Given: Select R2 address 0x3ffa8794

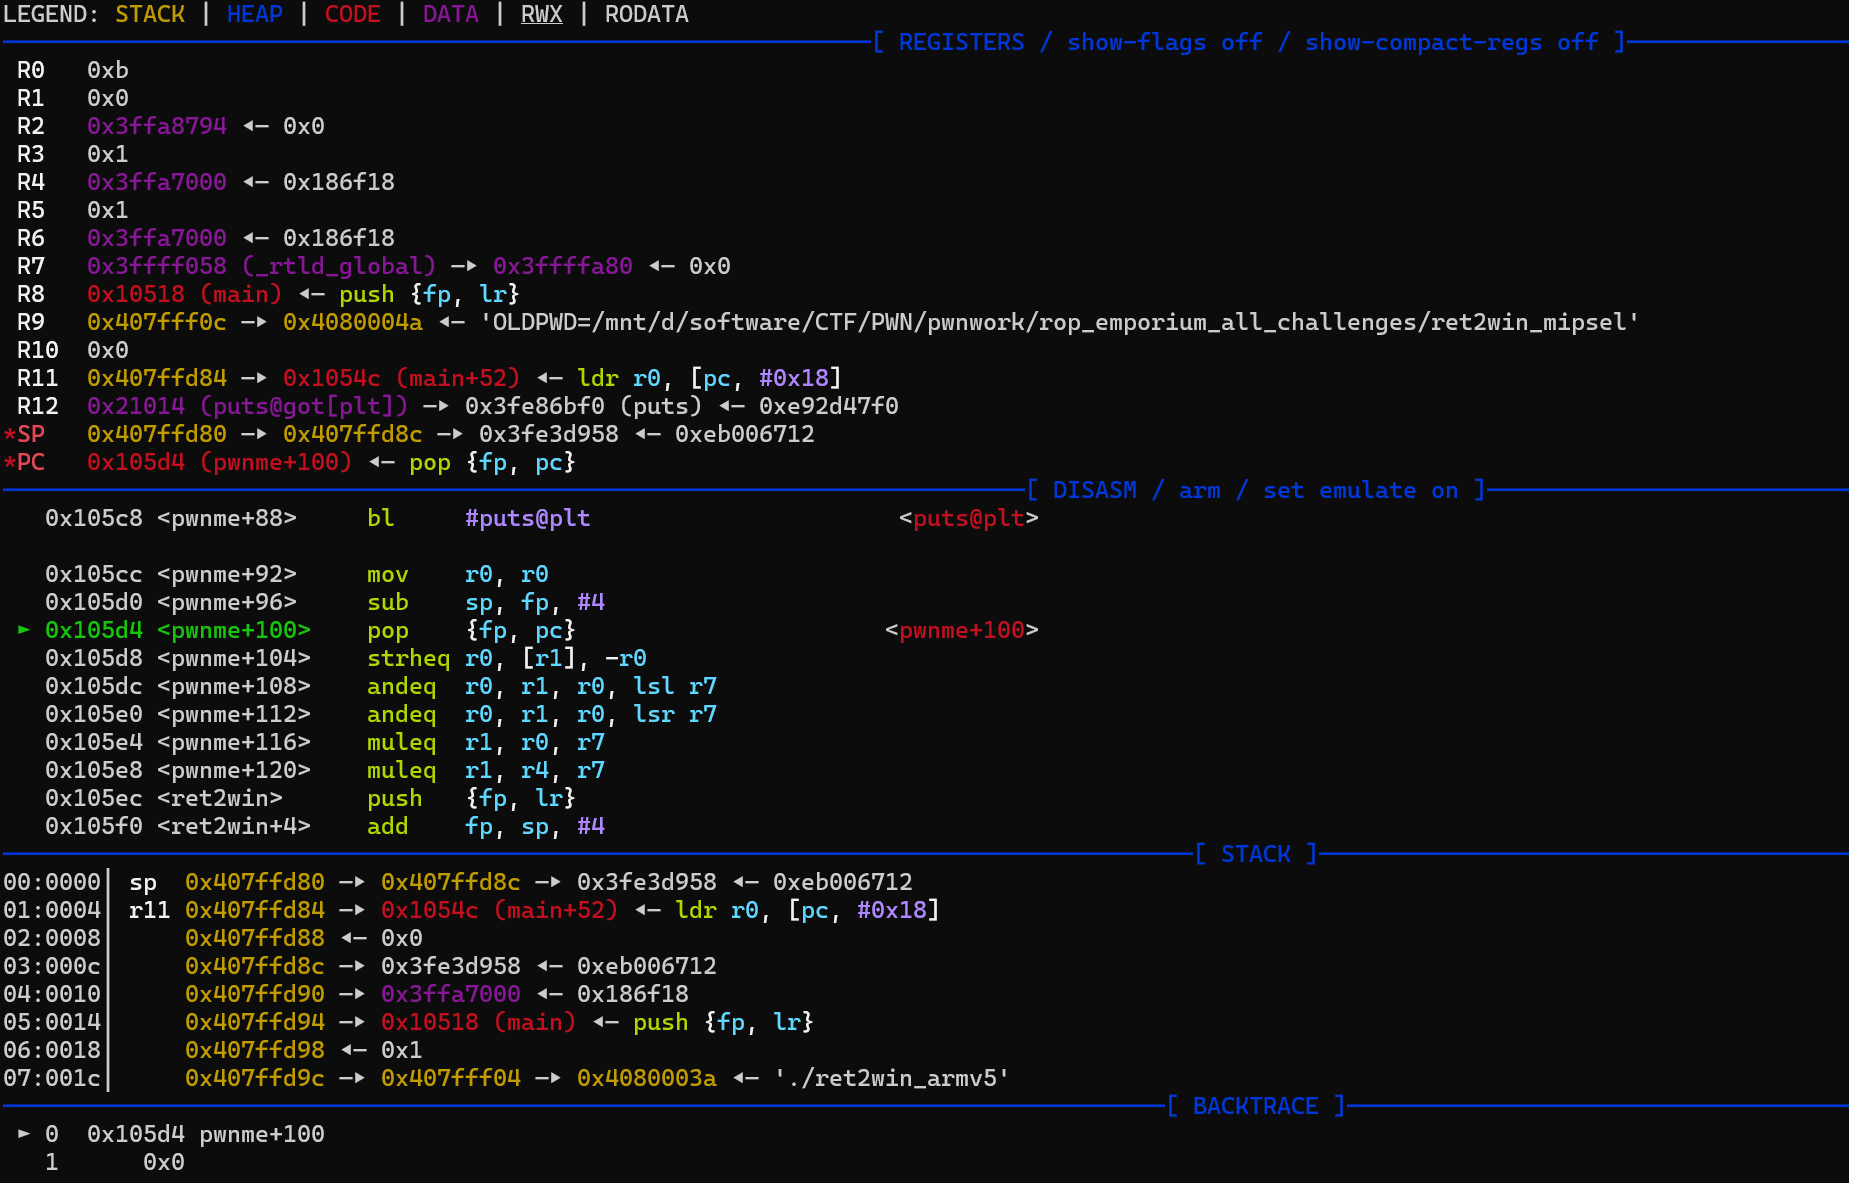Looking at the screenshot, I should click(157, 126).
